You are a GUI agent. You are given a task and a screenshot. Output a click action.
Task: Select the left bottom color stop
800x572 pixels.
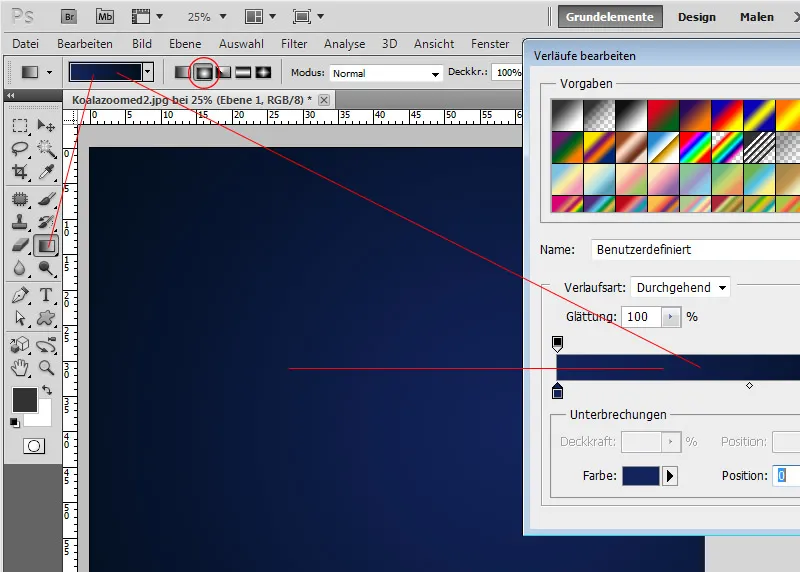[x=558, y=391]
